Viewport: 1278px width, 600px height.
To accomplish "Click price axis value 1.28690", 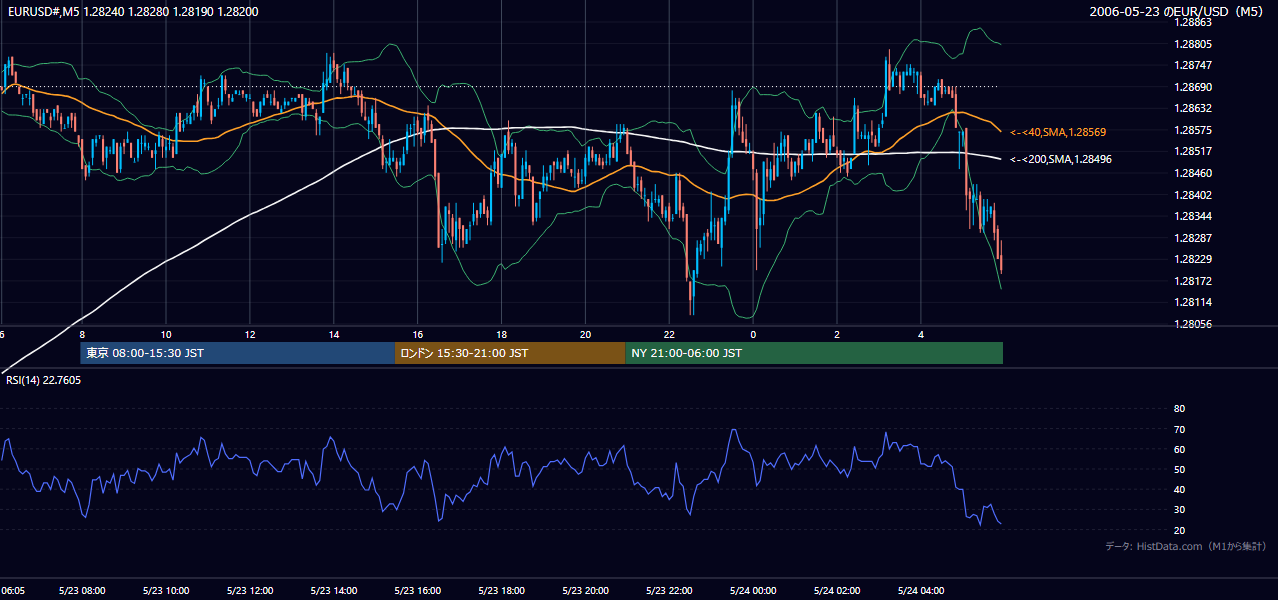I will click(1193, 87).
